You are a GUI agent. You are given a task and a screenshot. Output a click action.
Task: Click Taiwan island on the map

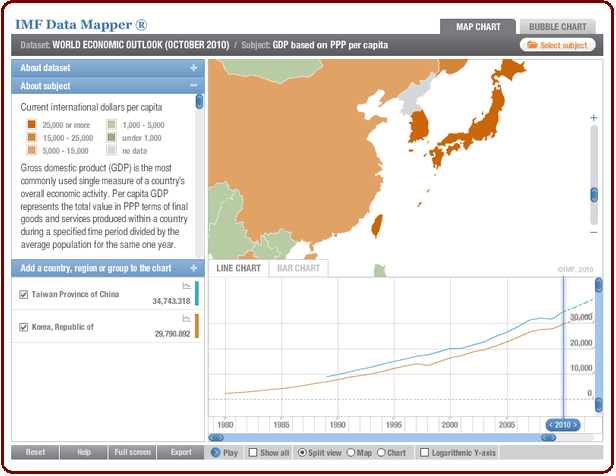(377, 225)
